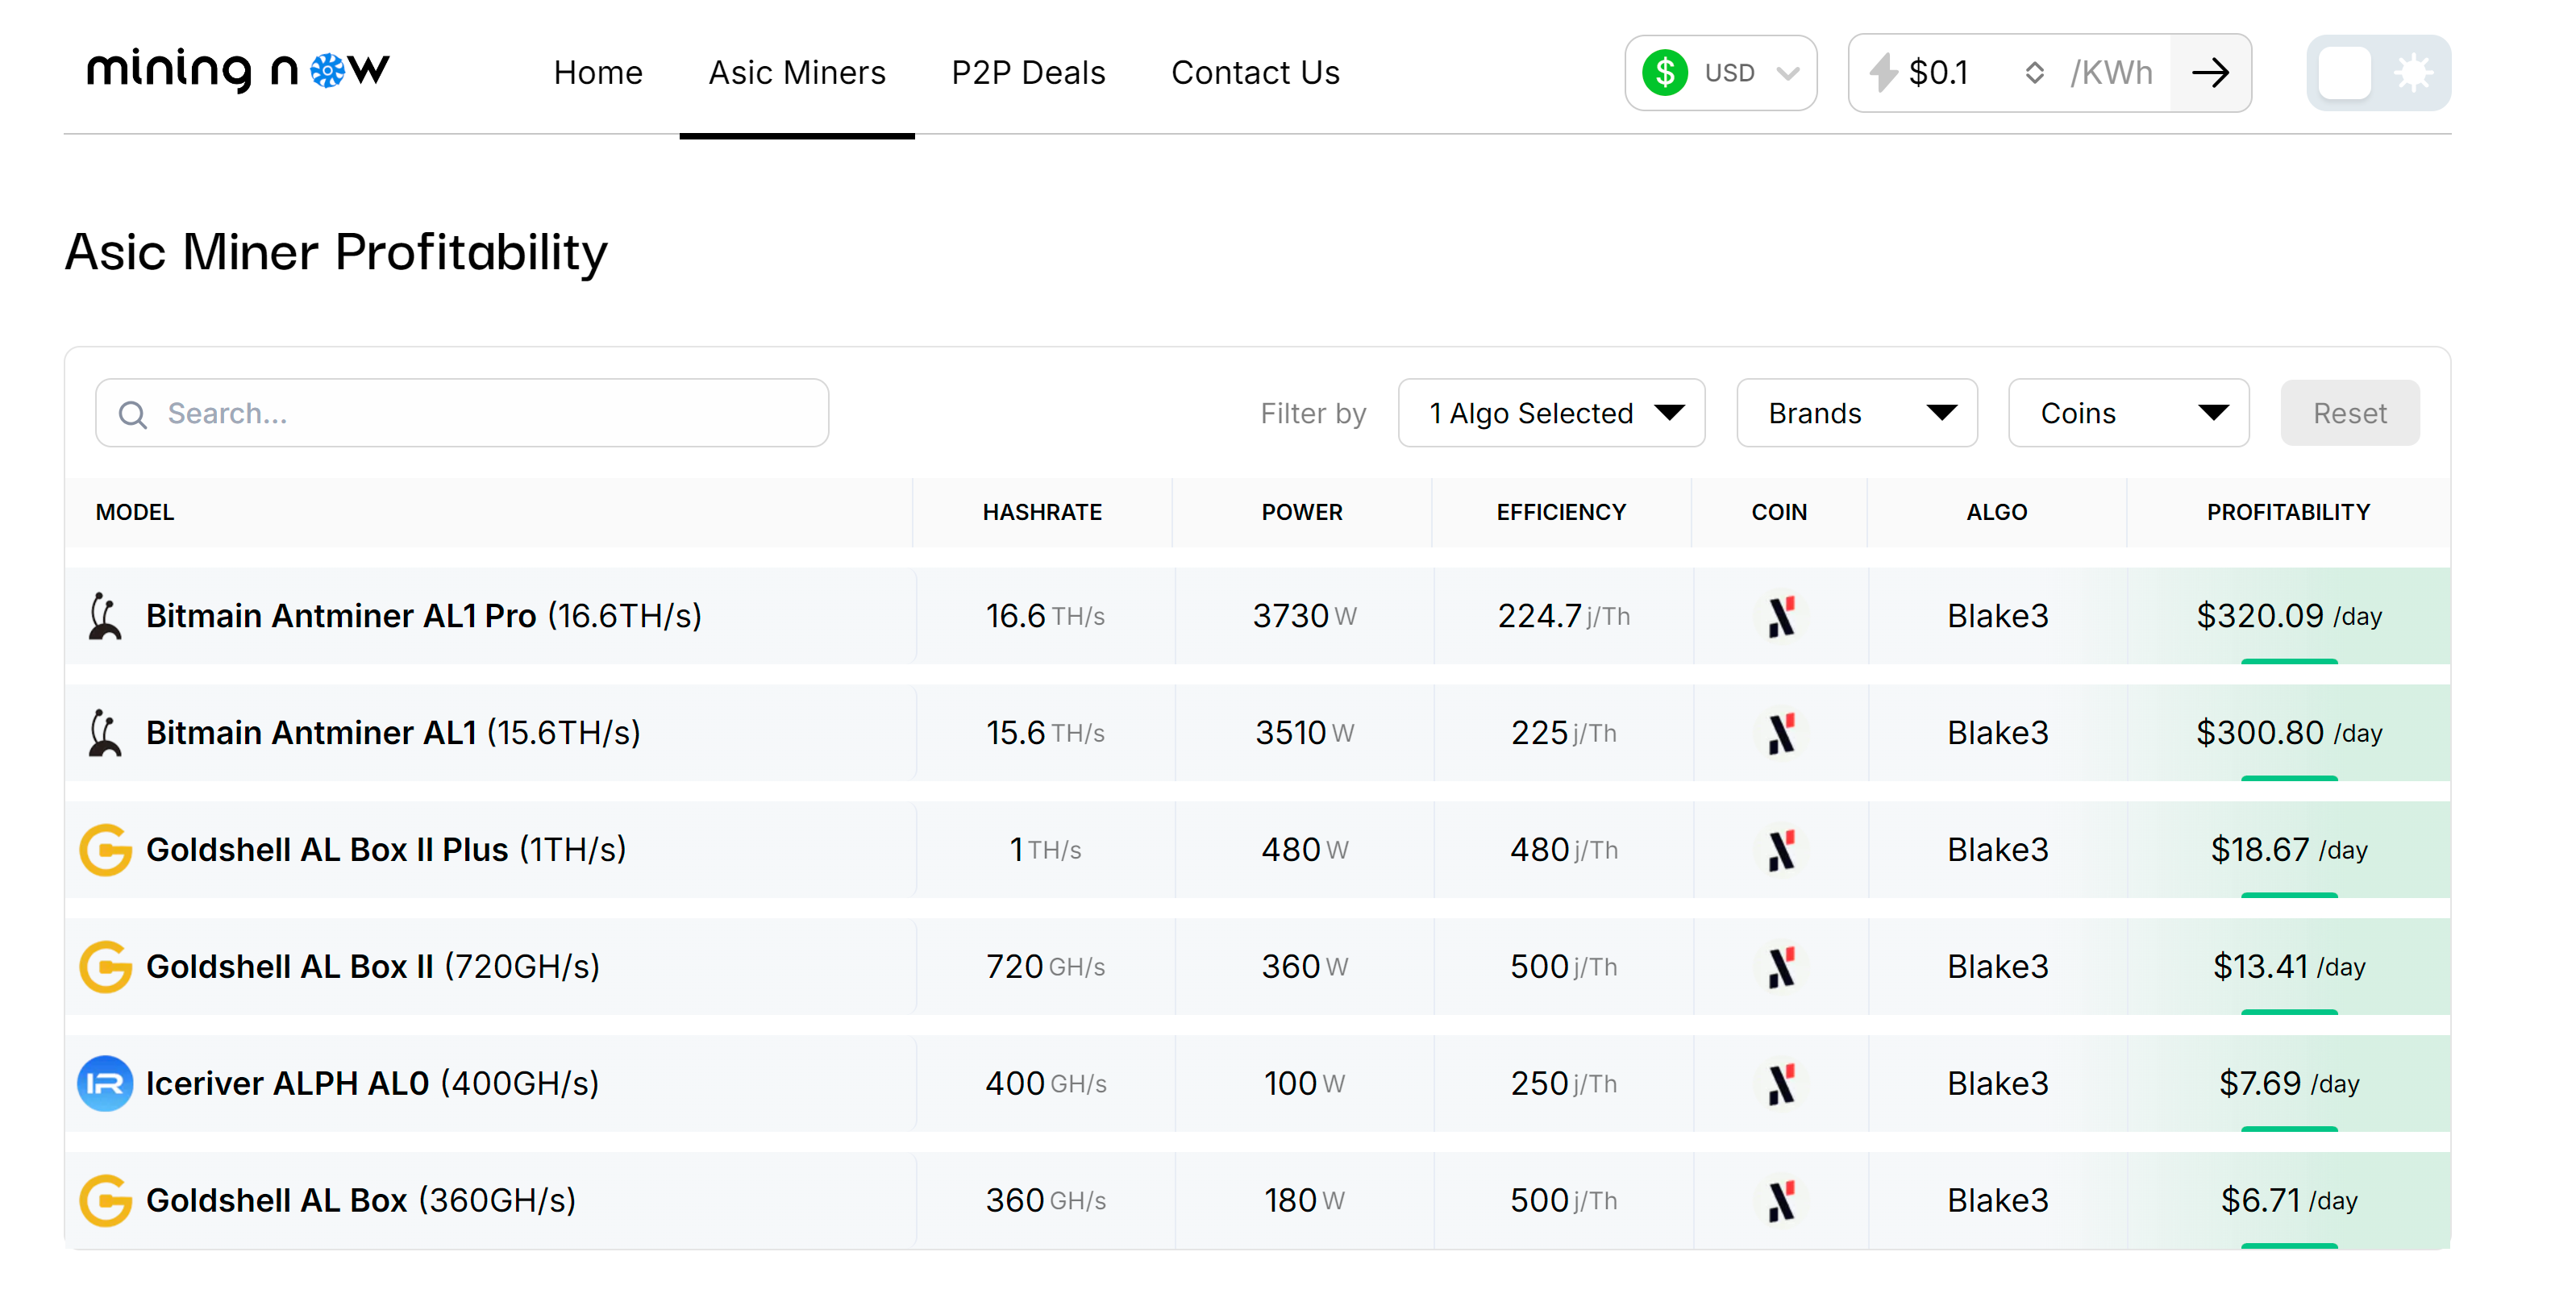Open the 1 Algo Selected filter
Viewport: 2576px width, 1306px height.
tap(1551, 413)
